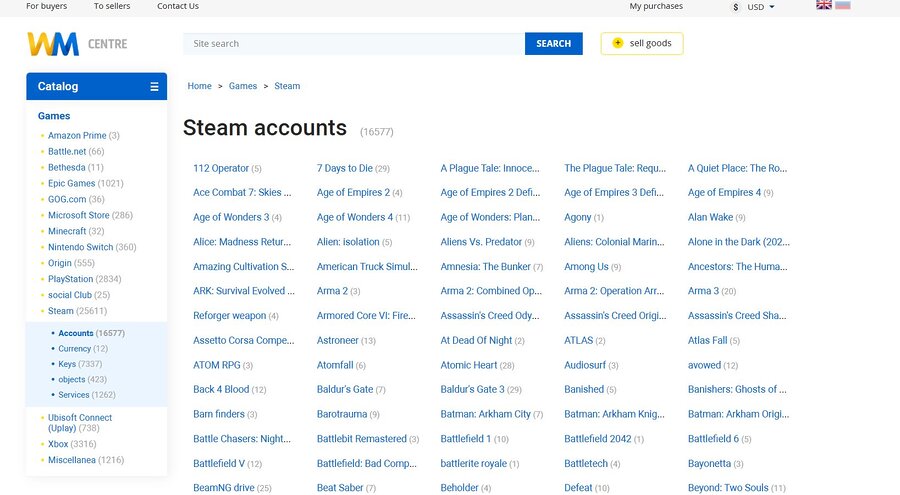
Task: Click the dollar sign currency icon
Action: [736, 7]
